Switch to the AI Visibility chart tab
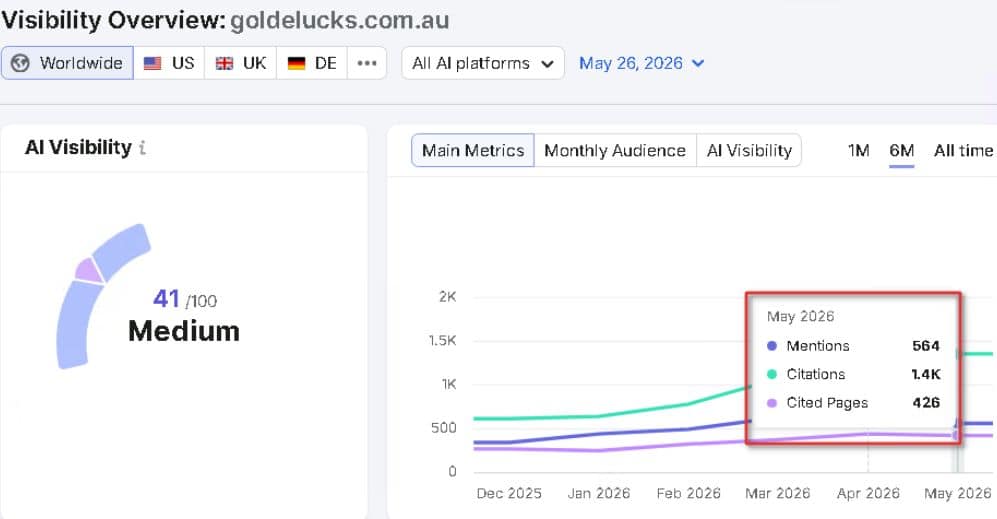The width and height of the screenshot is (997, 519). pyautogui.click(x=749, y=150)
